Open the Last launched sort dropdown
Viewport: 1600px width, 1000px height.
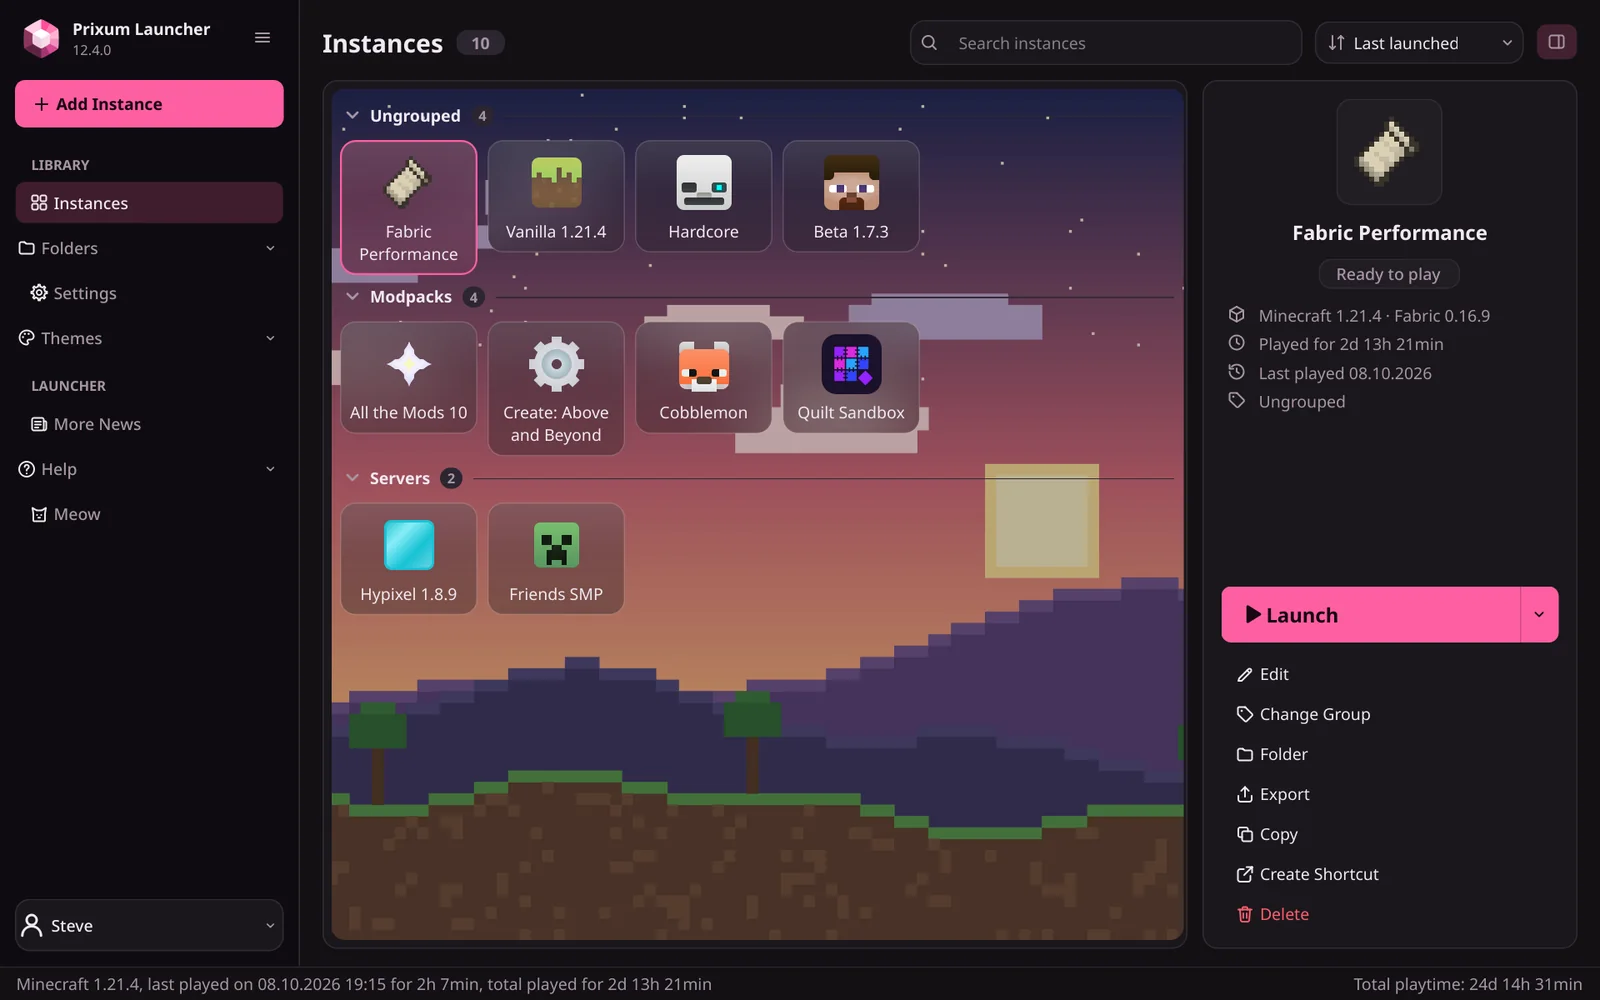point(1419,43)
